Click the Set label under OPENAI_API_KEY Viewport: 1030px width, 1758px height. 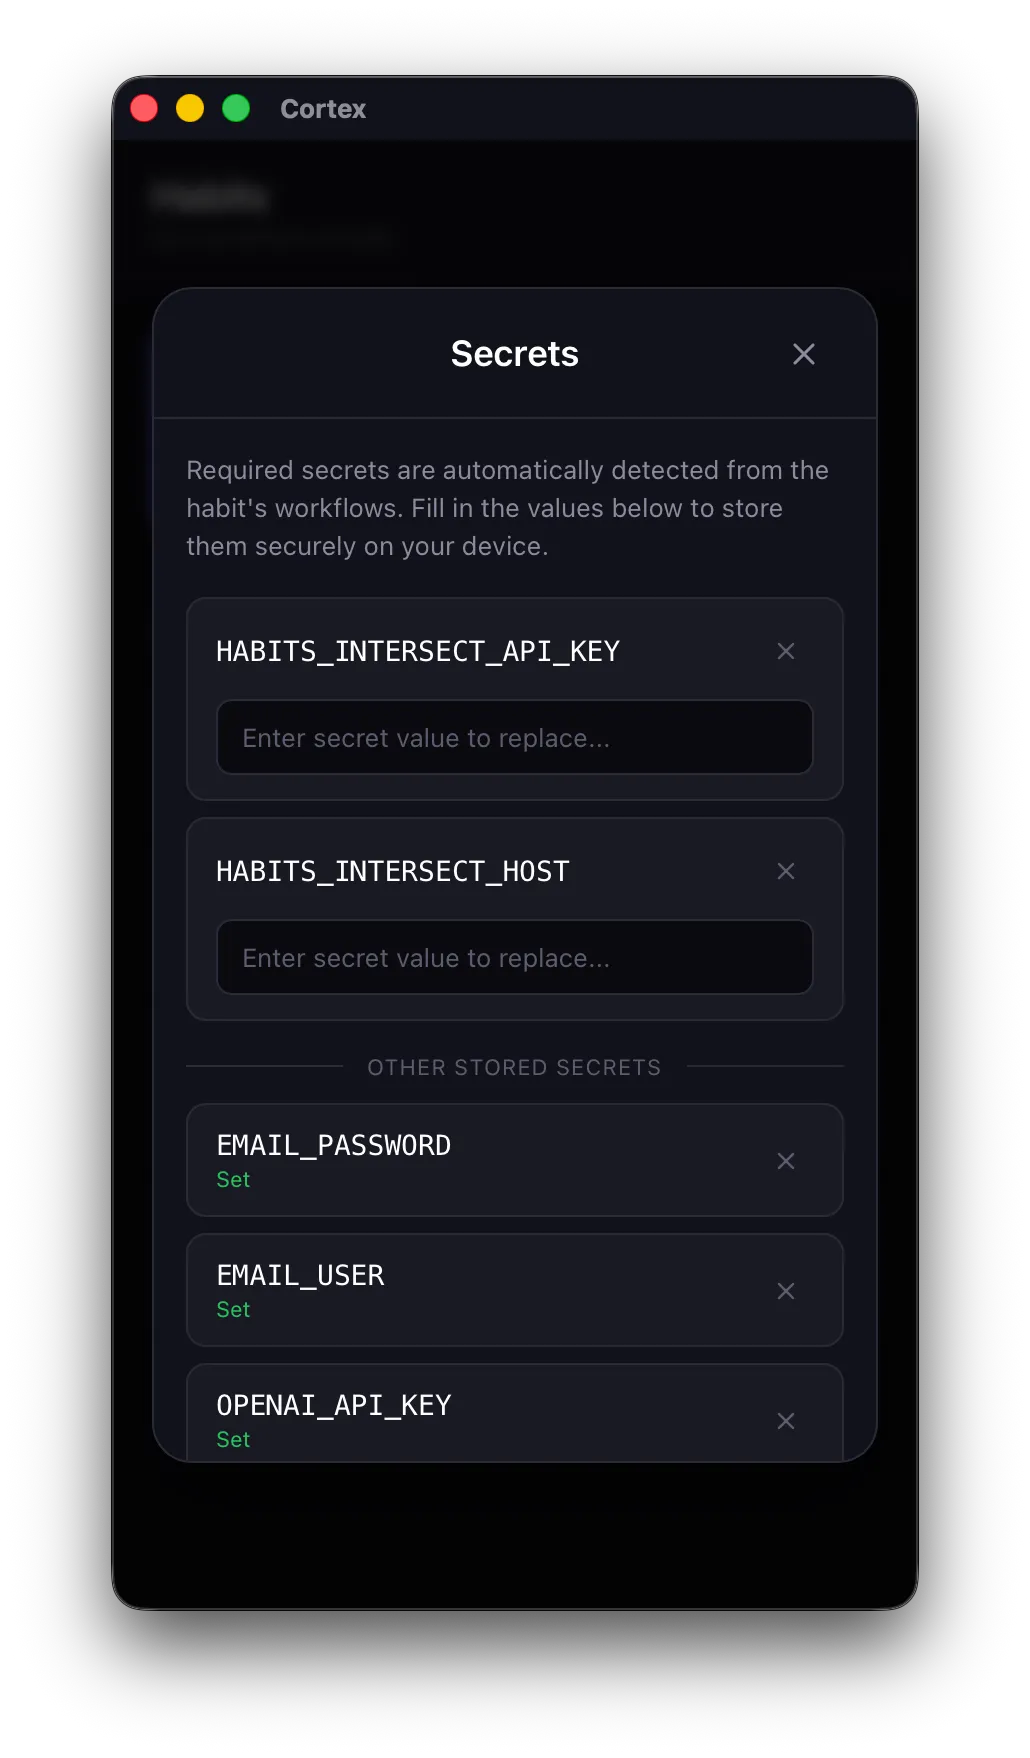pyautogui.click(x=233, y=1439)
